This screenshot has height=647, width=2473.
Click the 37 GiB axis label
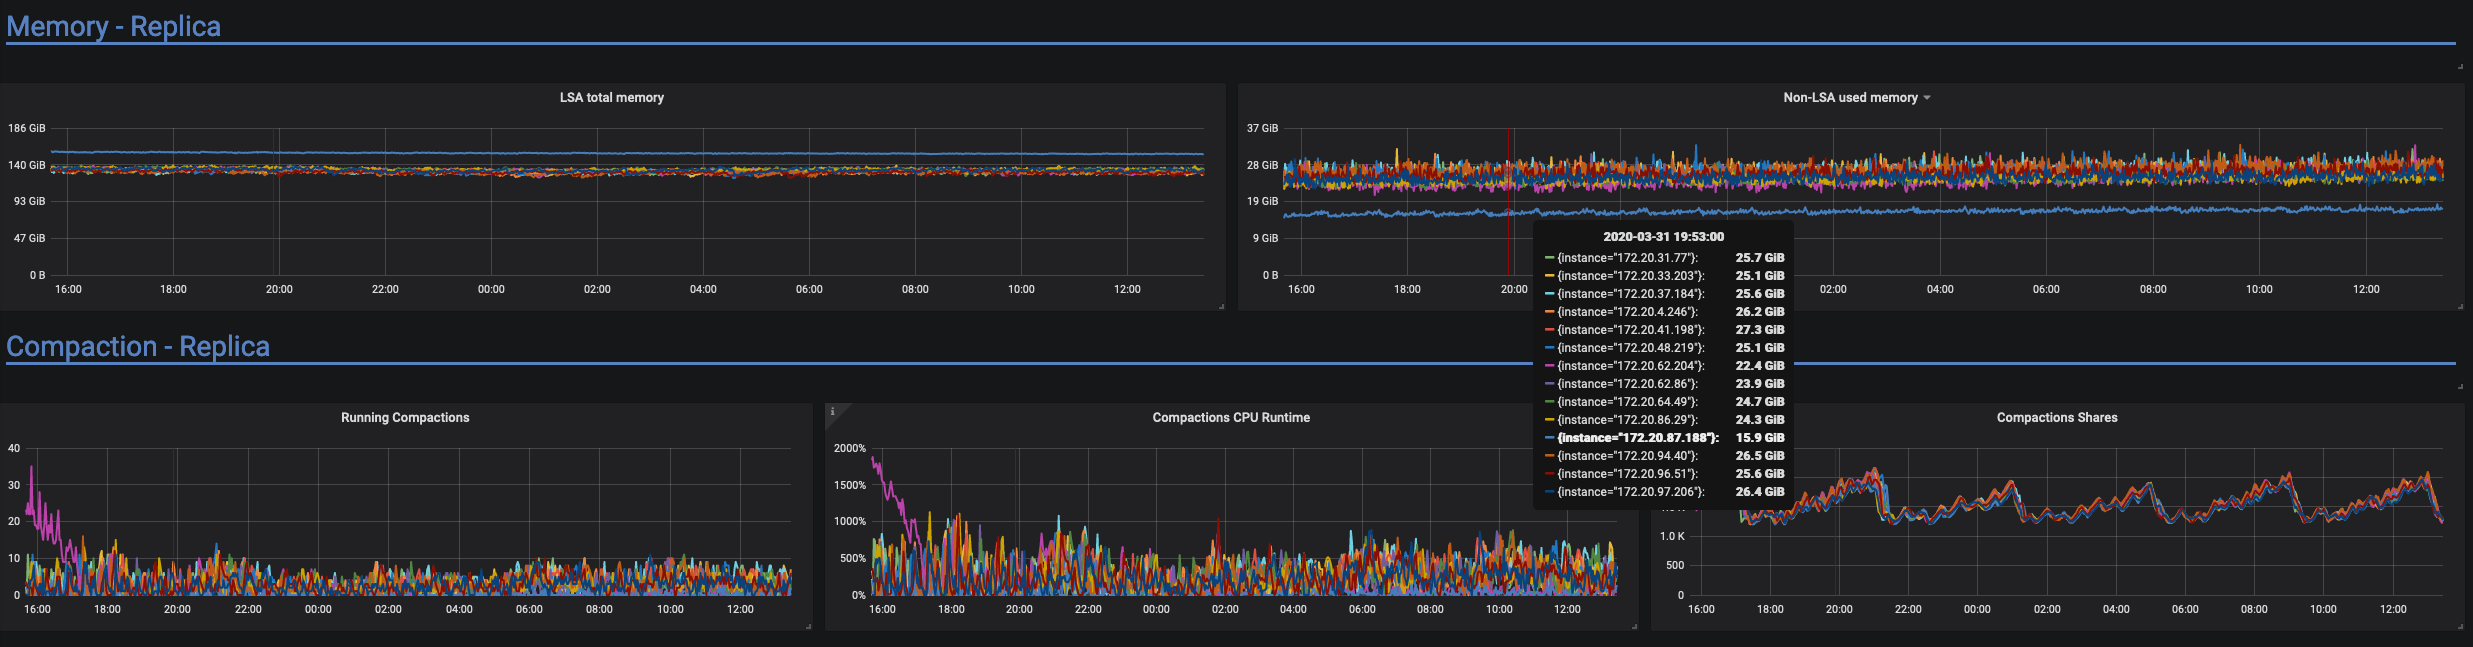(x=1262, y=128)
